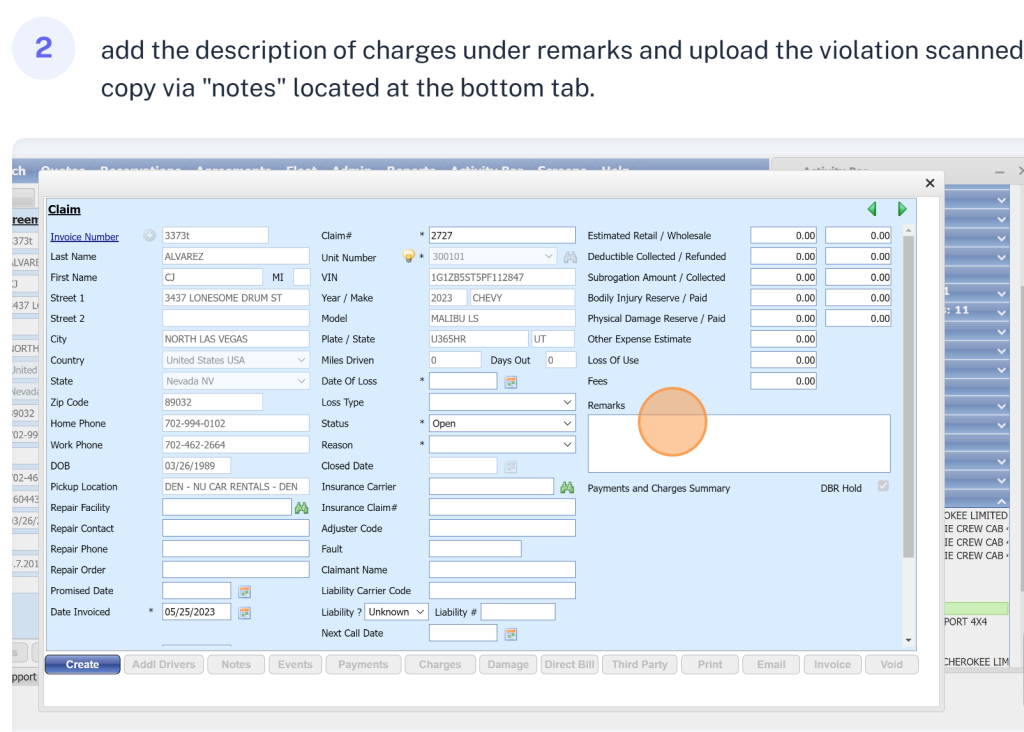
Task: Click binoculars search icon beside Repair Facility
Action: pyautogui.click(x=301, y=508)
